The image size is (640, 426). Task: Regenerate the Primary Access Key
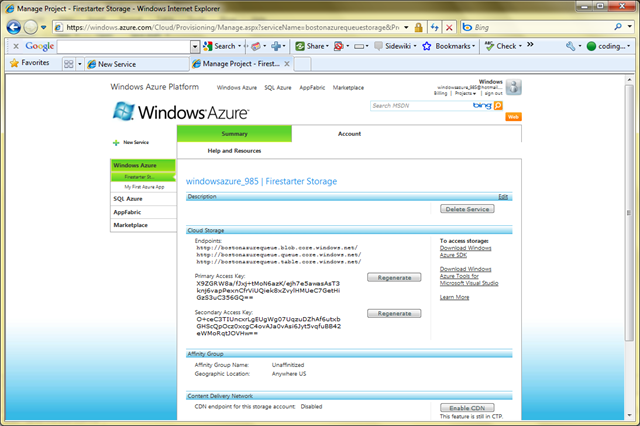pyautogui.click(x=394, y=277)
